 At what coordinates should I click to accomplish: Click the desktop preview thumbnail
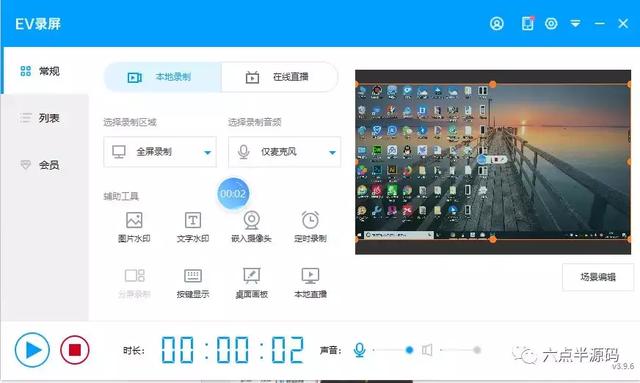tap(493, 162)
